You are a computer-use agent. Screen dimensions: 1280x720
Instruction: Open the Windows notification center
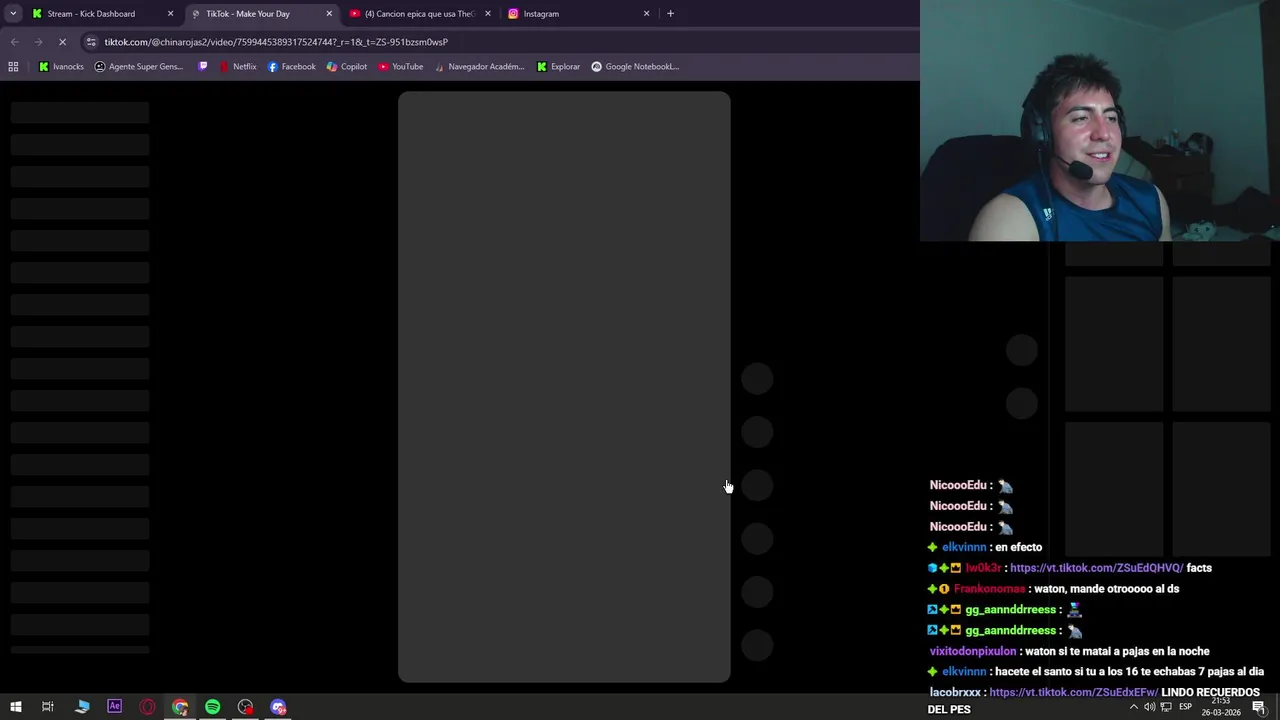[1259, 707]
